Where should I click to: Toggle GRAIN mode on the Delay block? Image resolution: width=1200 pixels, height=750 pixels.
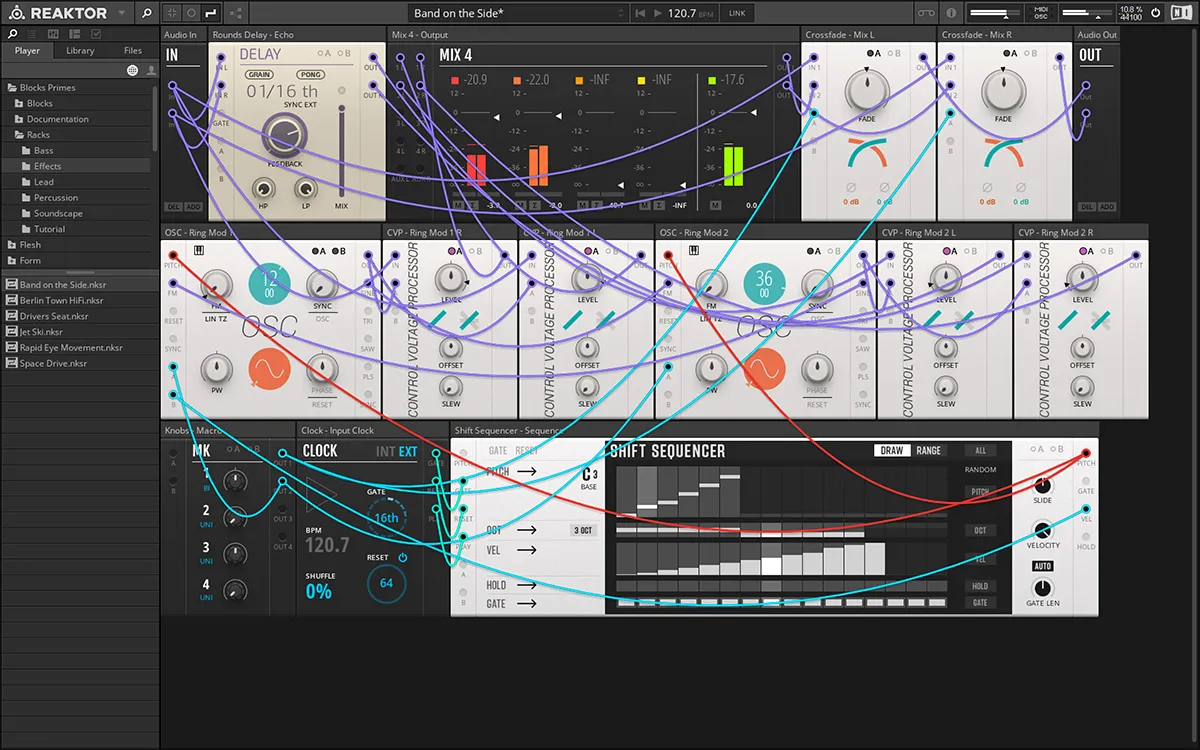pyautogui.click(x=259, y=74)
